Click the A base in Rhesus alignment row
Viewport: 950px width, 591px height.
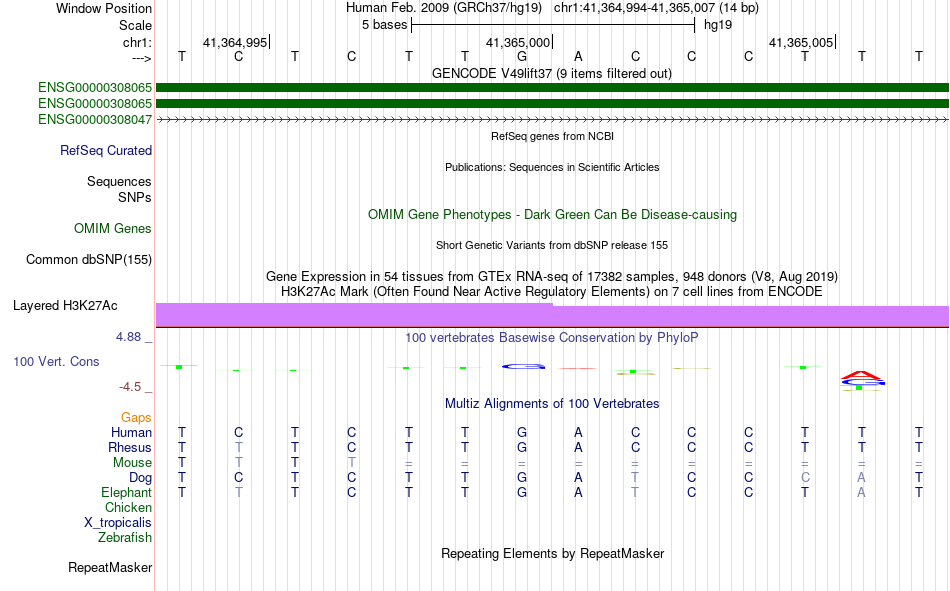tap(578, 447)
